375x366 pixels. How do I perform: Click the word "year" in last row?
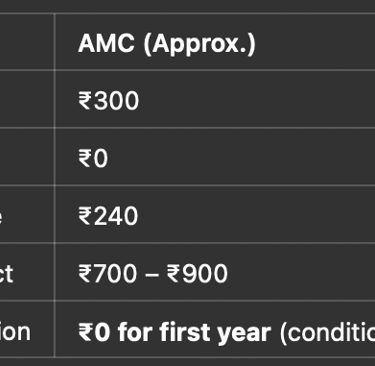coord(243,334)
